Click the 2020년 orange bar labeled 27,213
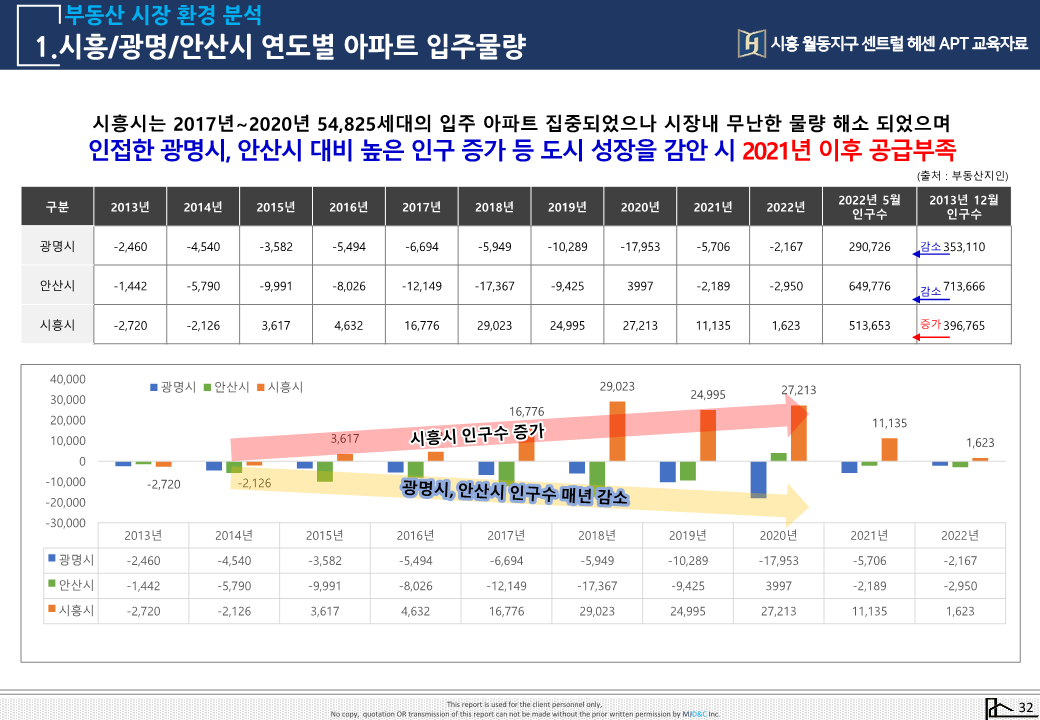 tap(799, 433)
